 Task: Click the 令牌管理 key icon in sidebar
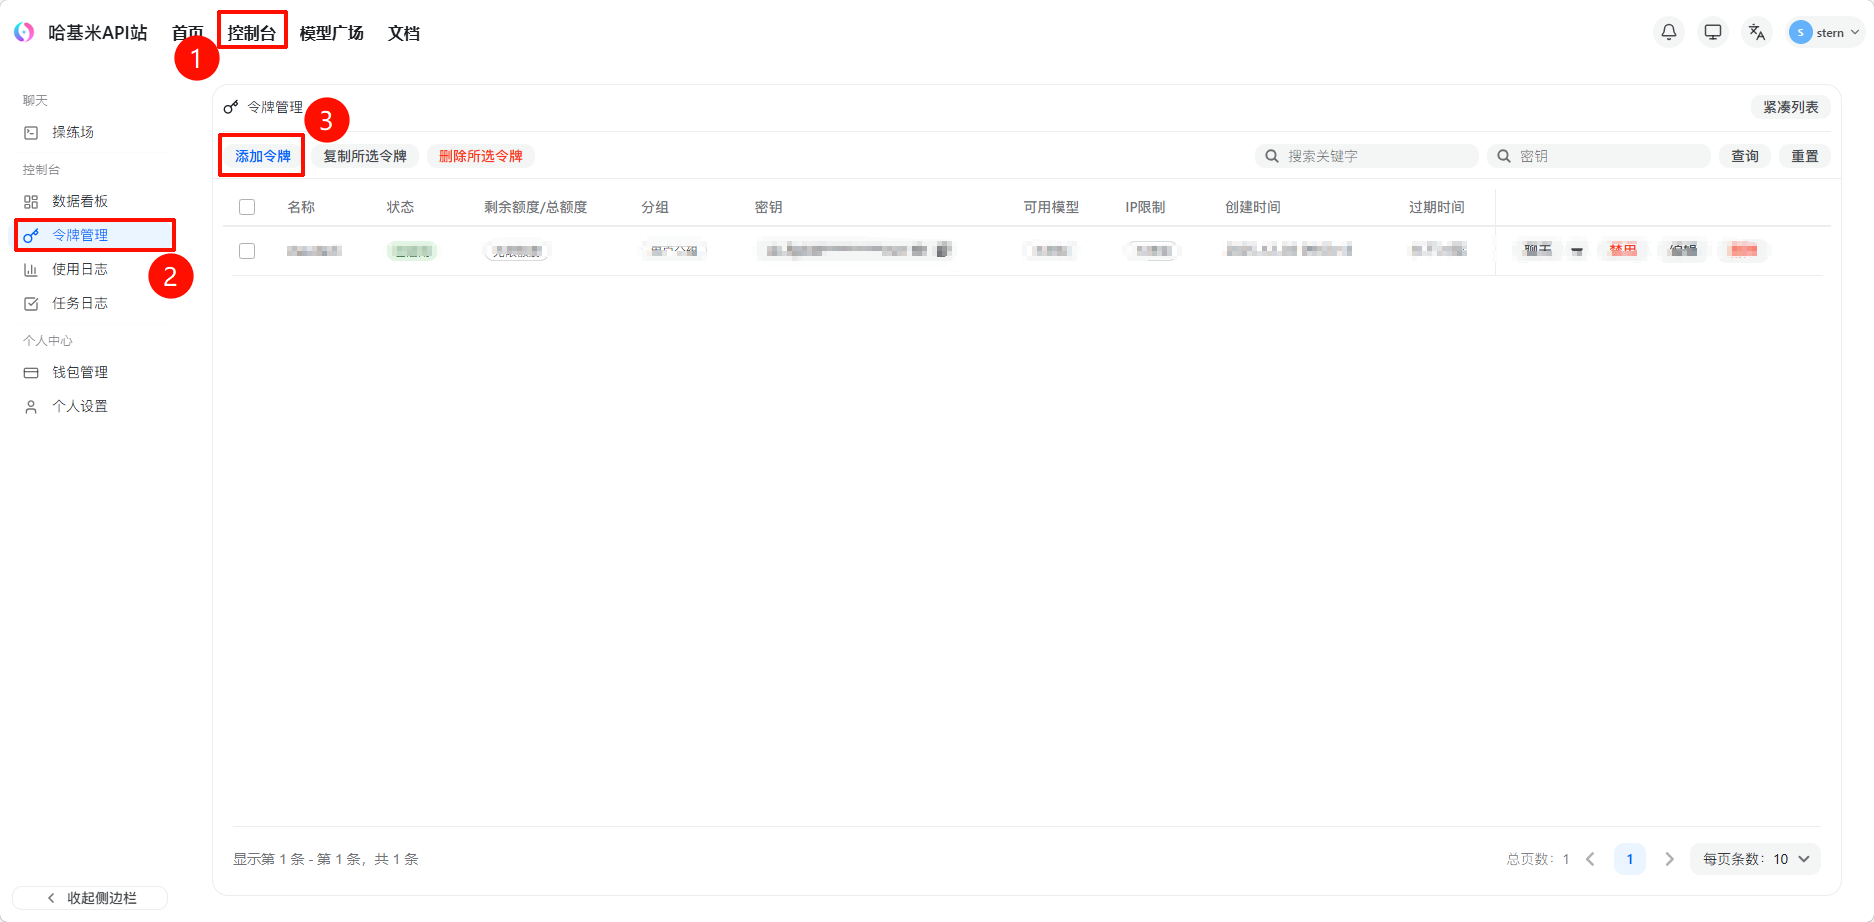31,235
